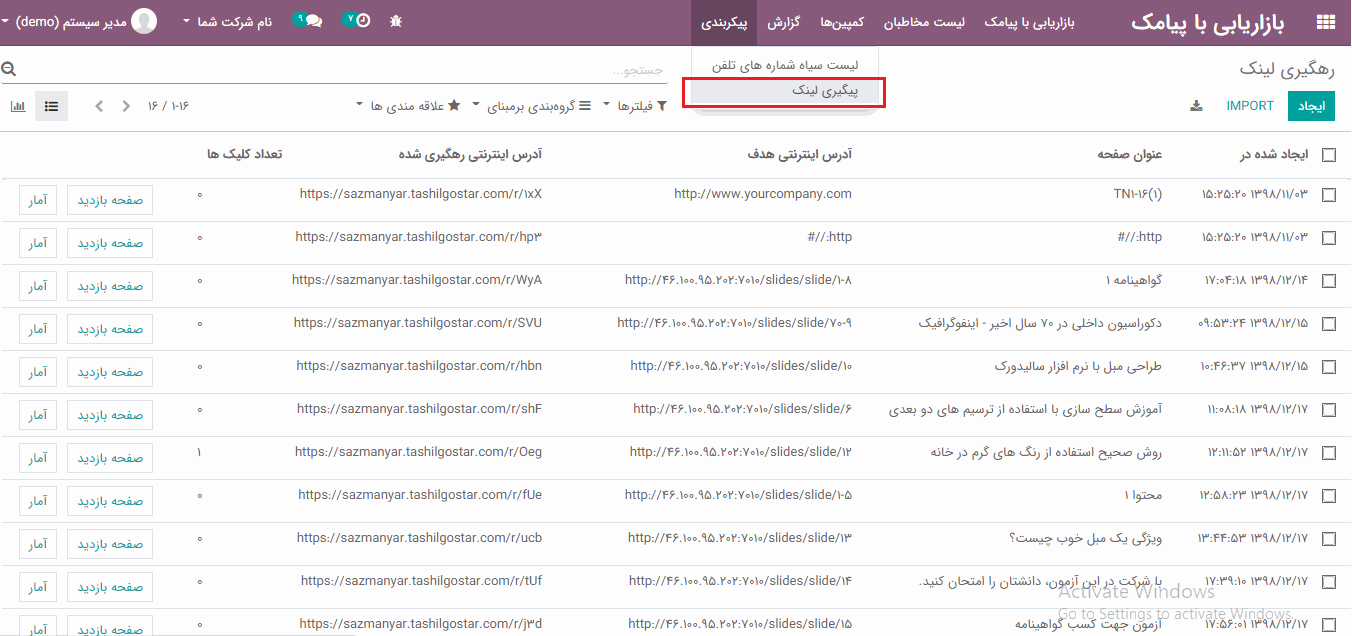This screenshot has width=1352, height=636.
Task: Switch to graph view icon
Action: (x=18, y=106)
